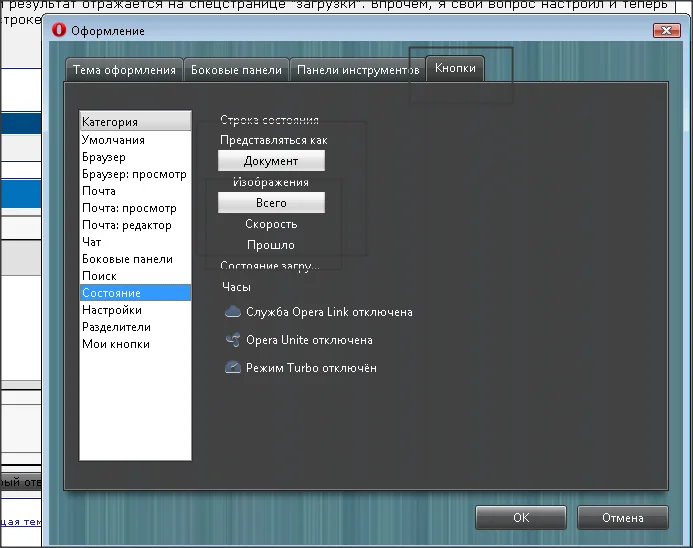Click Opera Unite отключена text
Viewport: 693px width, 548px height.
[309, 340]
